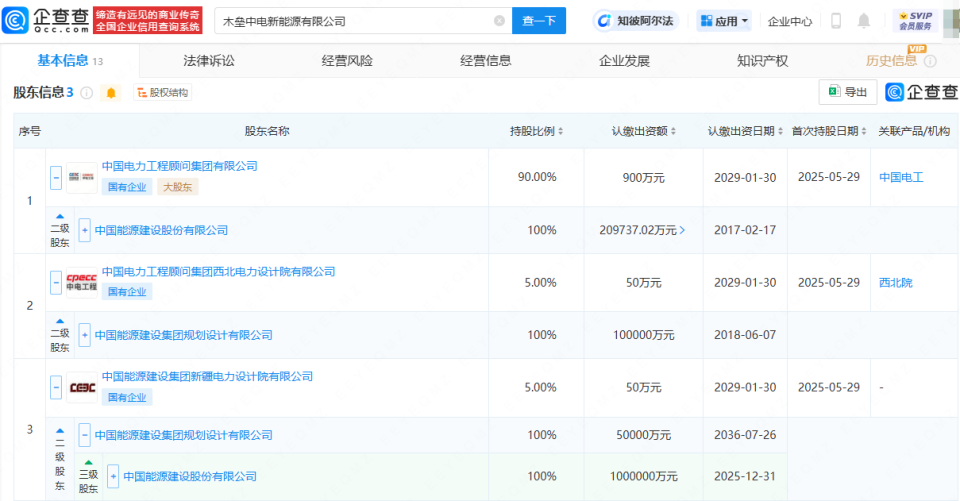Open 知彼阿尔法 AI assistant

tap(636, 21)
